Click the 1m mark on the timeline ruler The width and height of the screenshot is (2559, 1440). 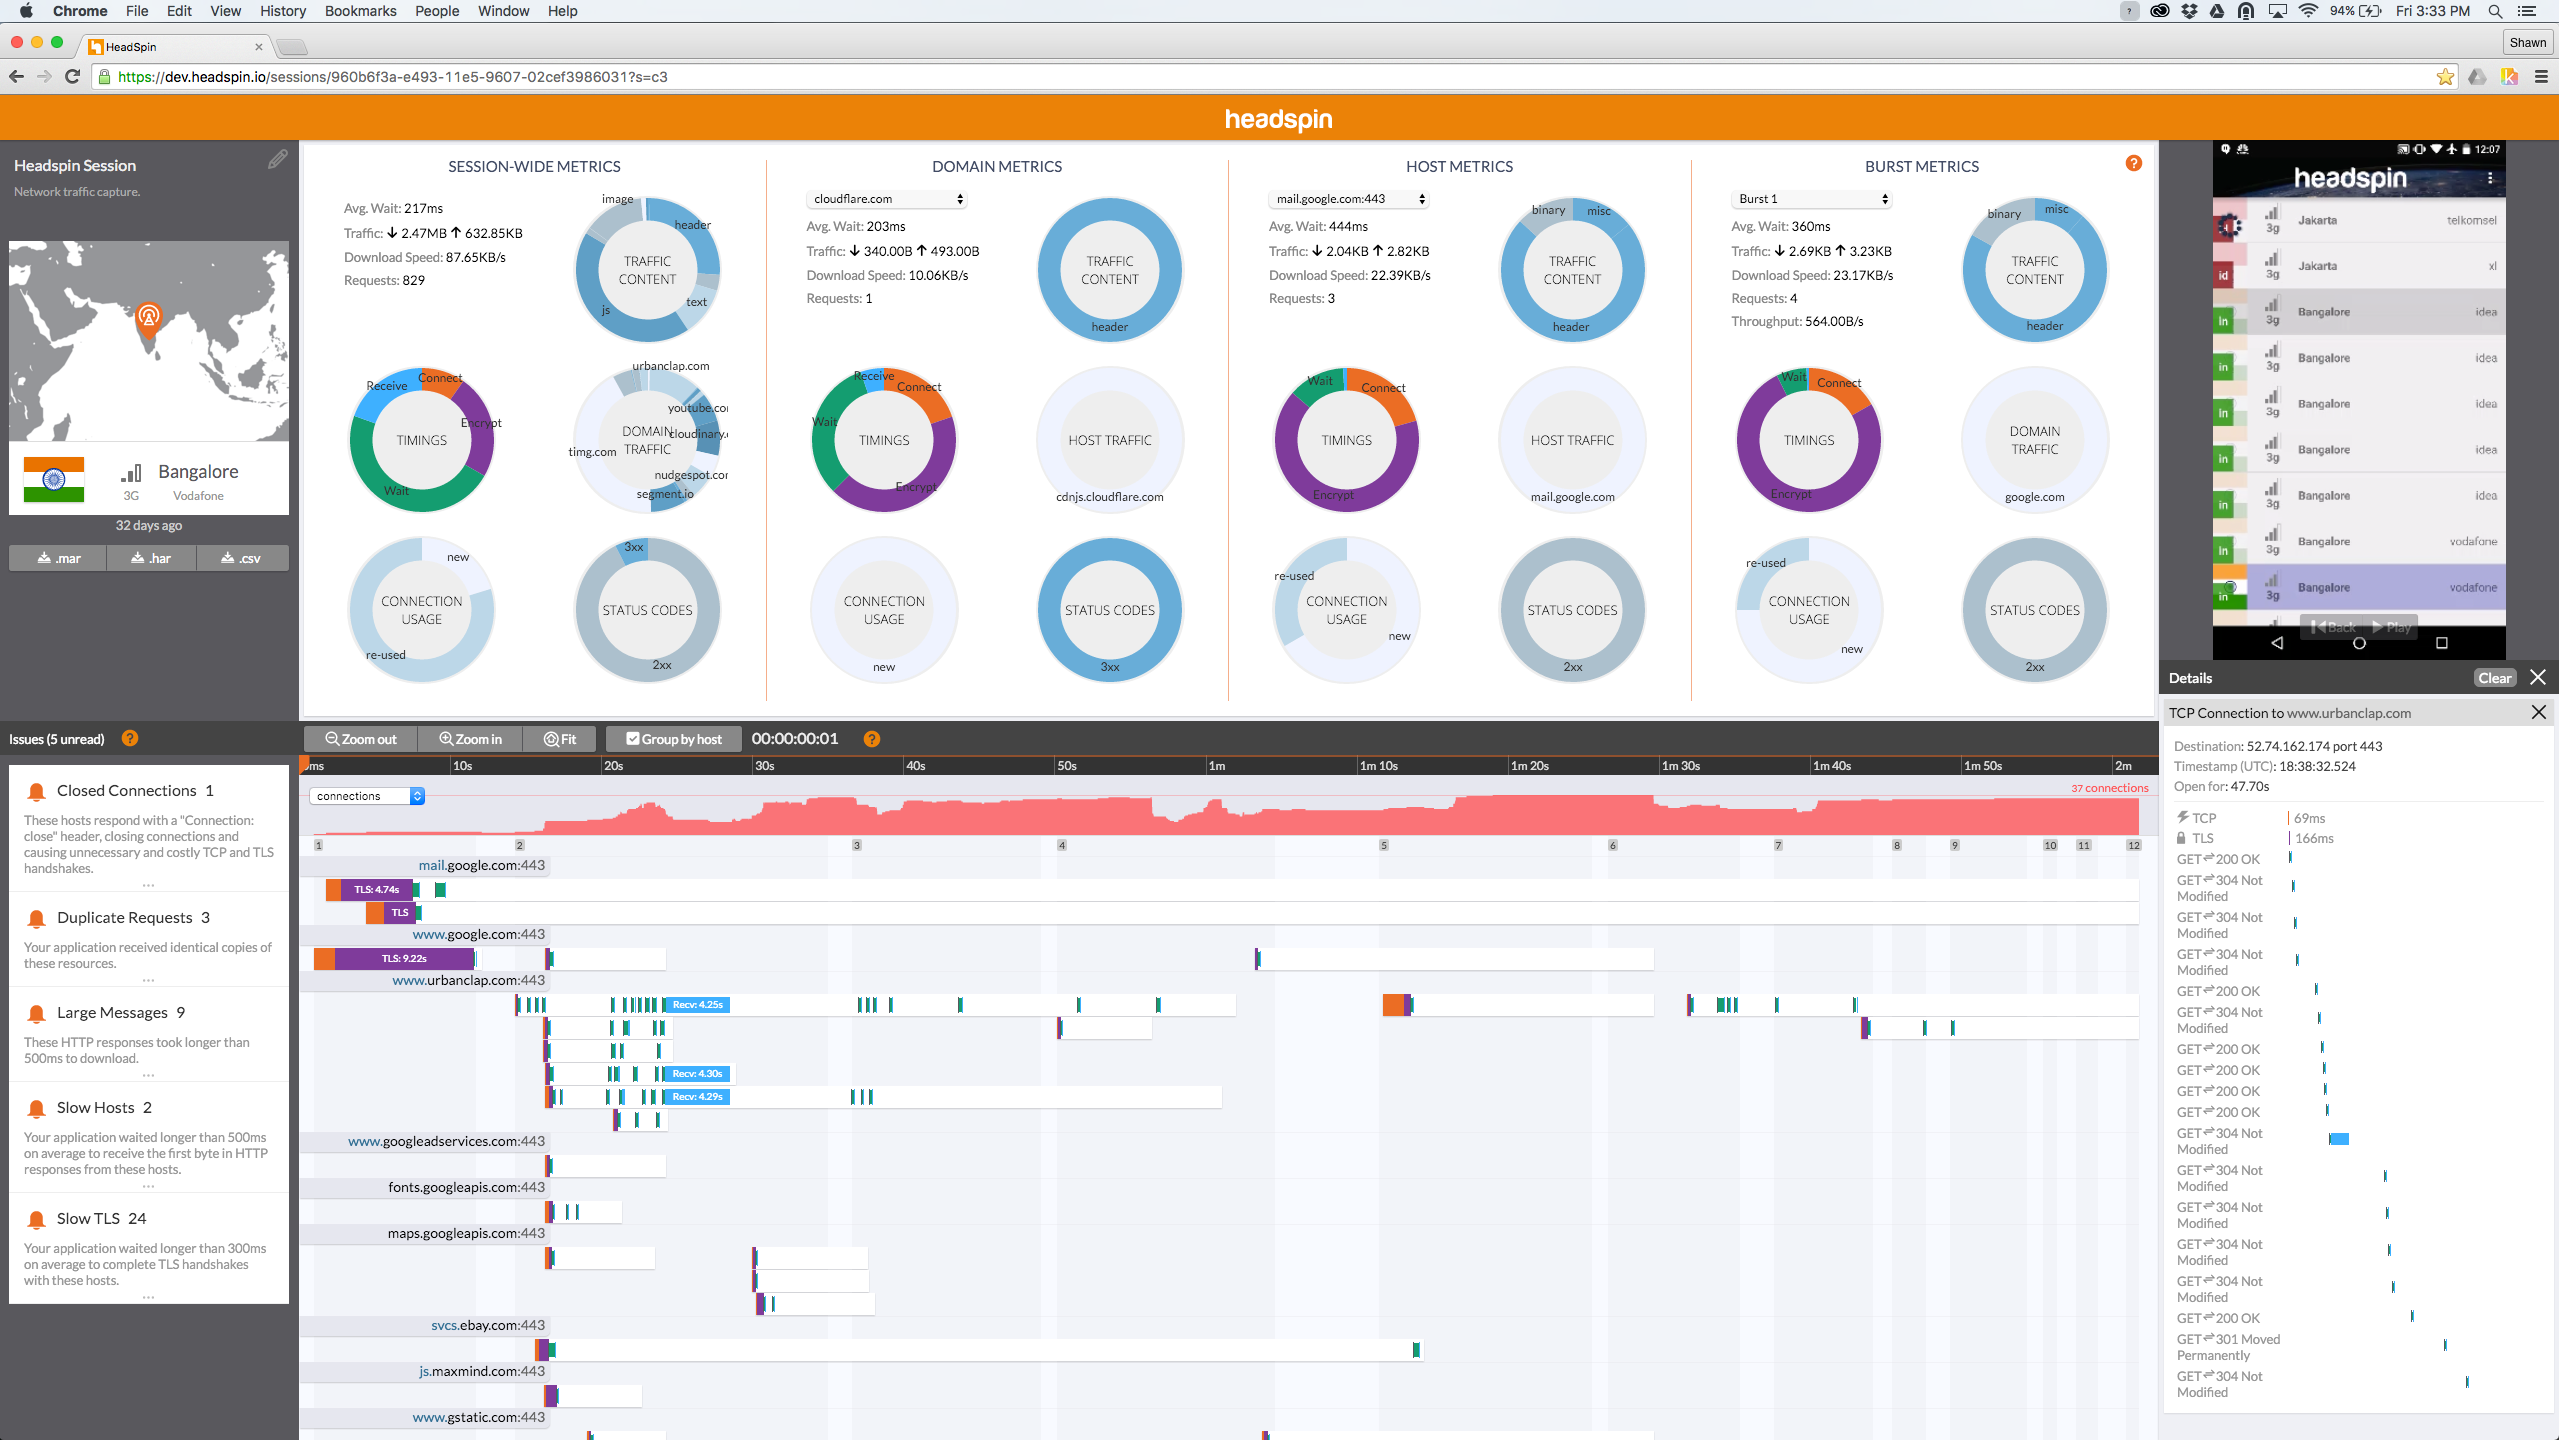[x=1216, y=766]
